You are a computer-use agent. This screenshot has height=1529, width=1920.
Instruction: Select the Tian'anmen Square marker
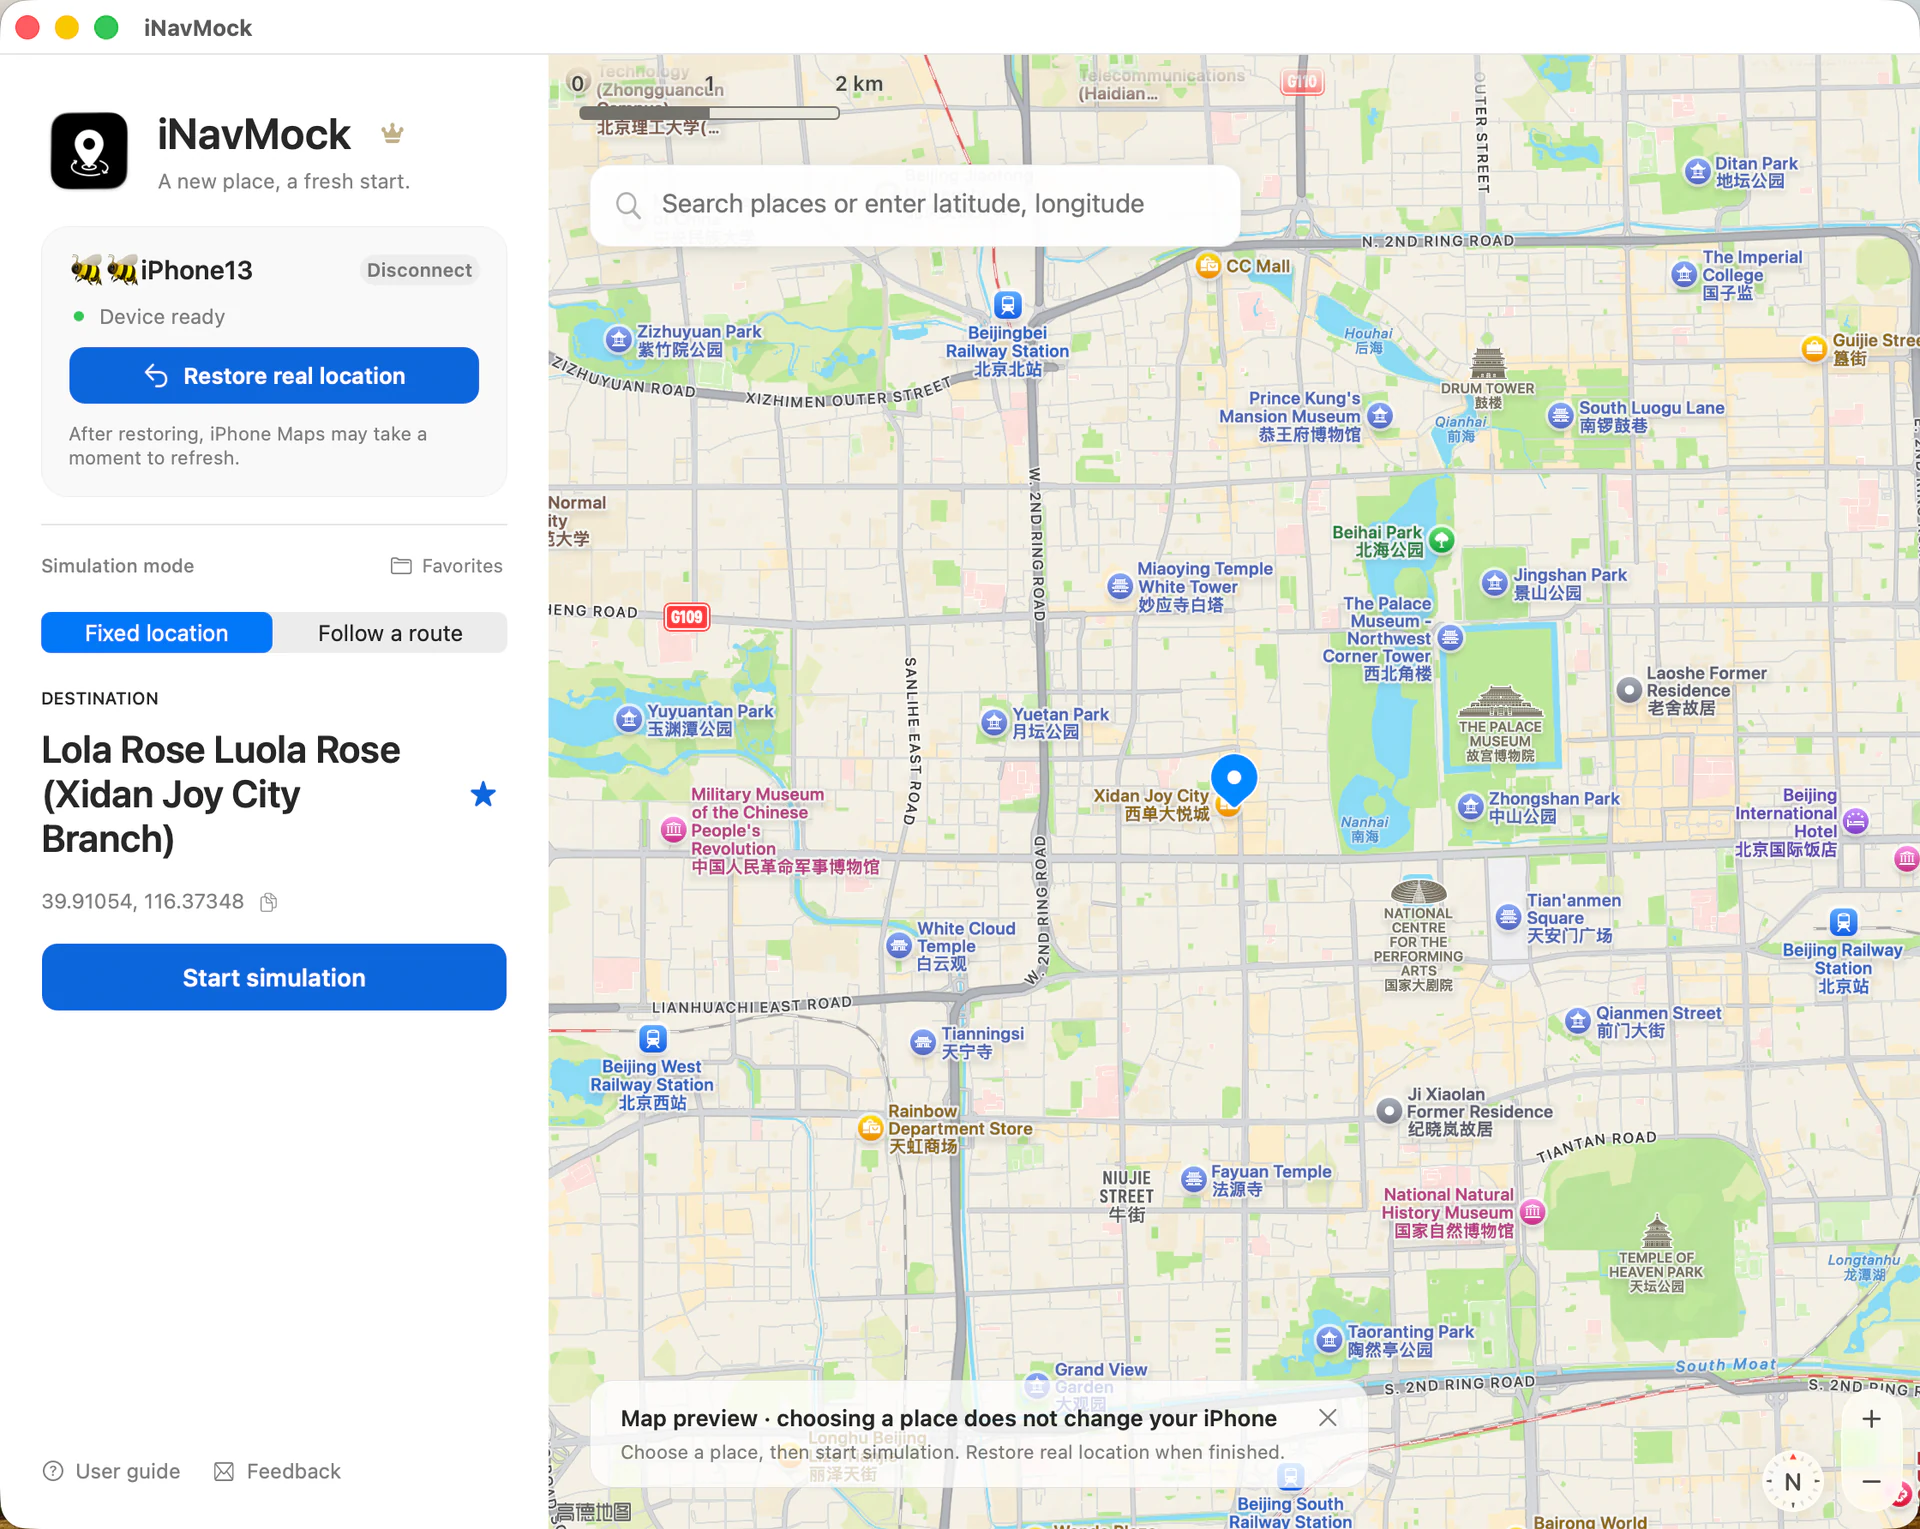click(x=1508, y=917)
